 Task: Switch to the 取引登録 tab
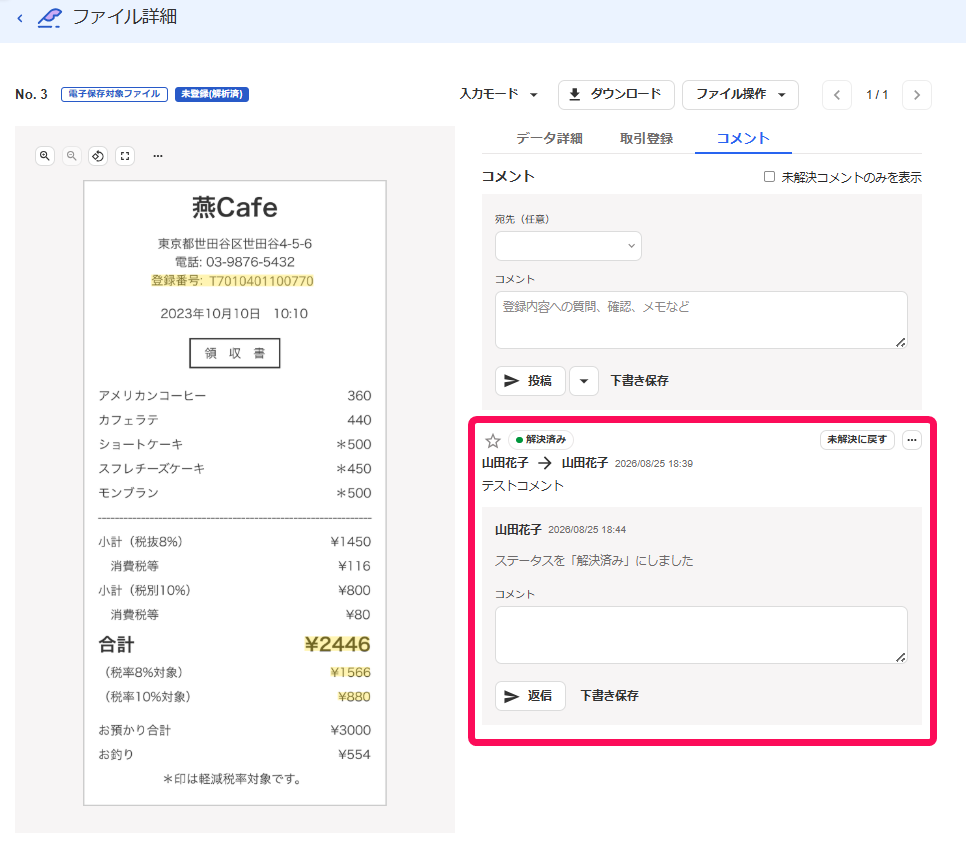click(646, 139)
